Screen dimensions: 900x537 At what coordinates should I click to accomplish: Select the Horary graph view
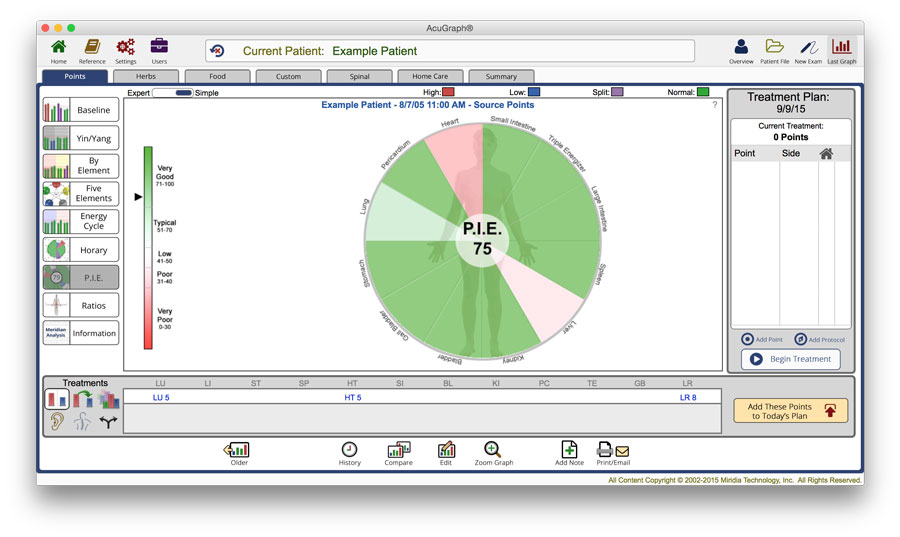click(x=81, y=250)
